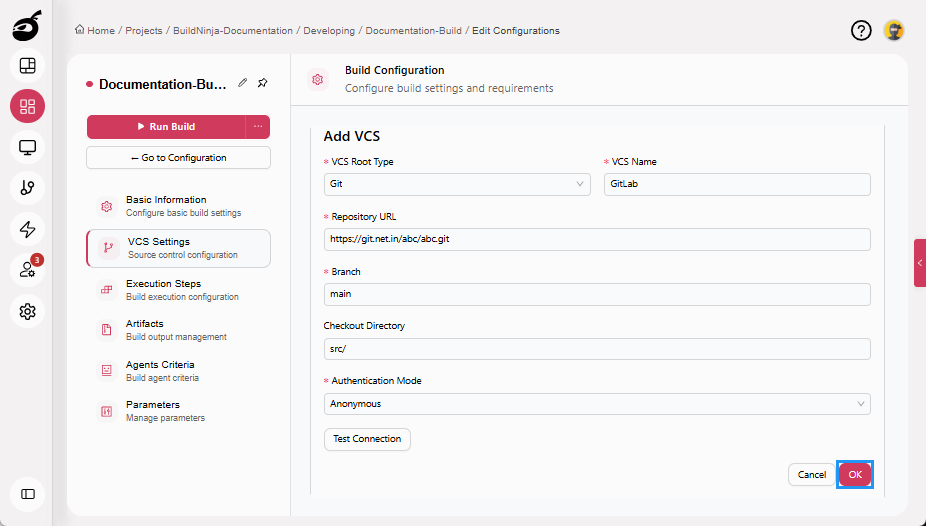926x526 pixels.
Task: Select VCS Settings section
Action: [x=178, y=248]
